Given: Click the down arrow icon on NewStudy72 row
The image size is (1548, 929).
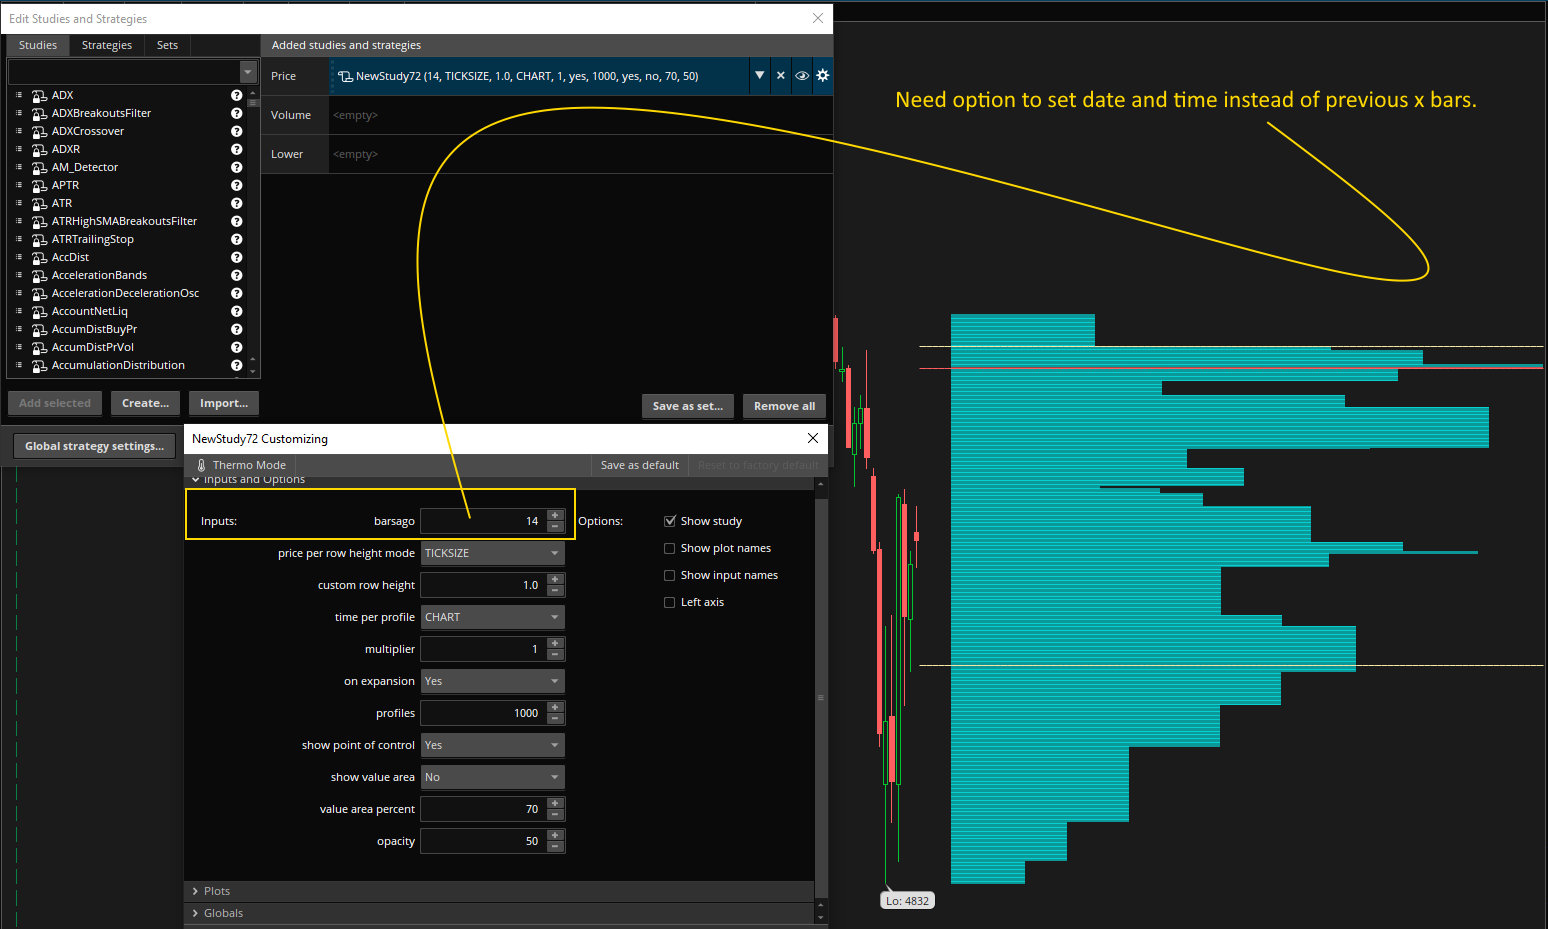Looking at the screenshot, I should [x=759, y=76].
